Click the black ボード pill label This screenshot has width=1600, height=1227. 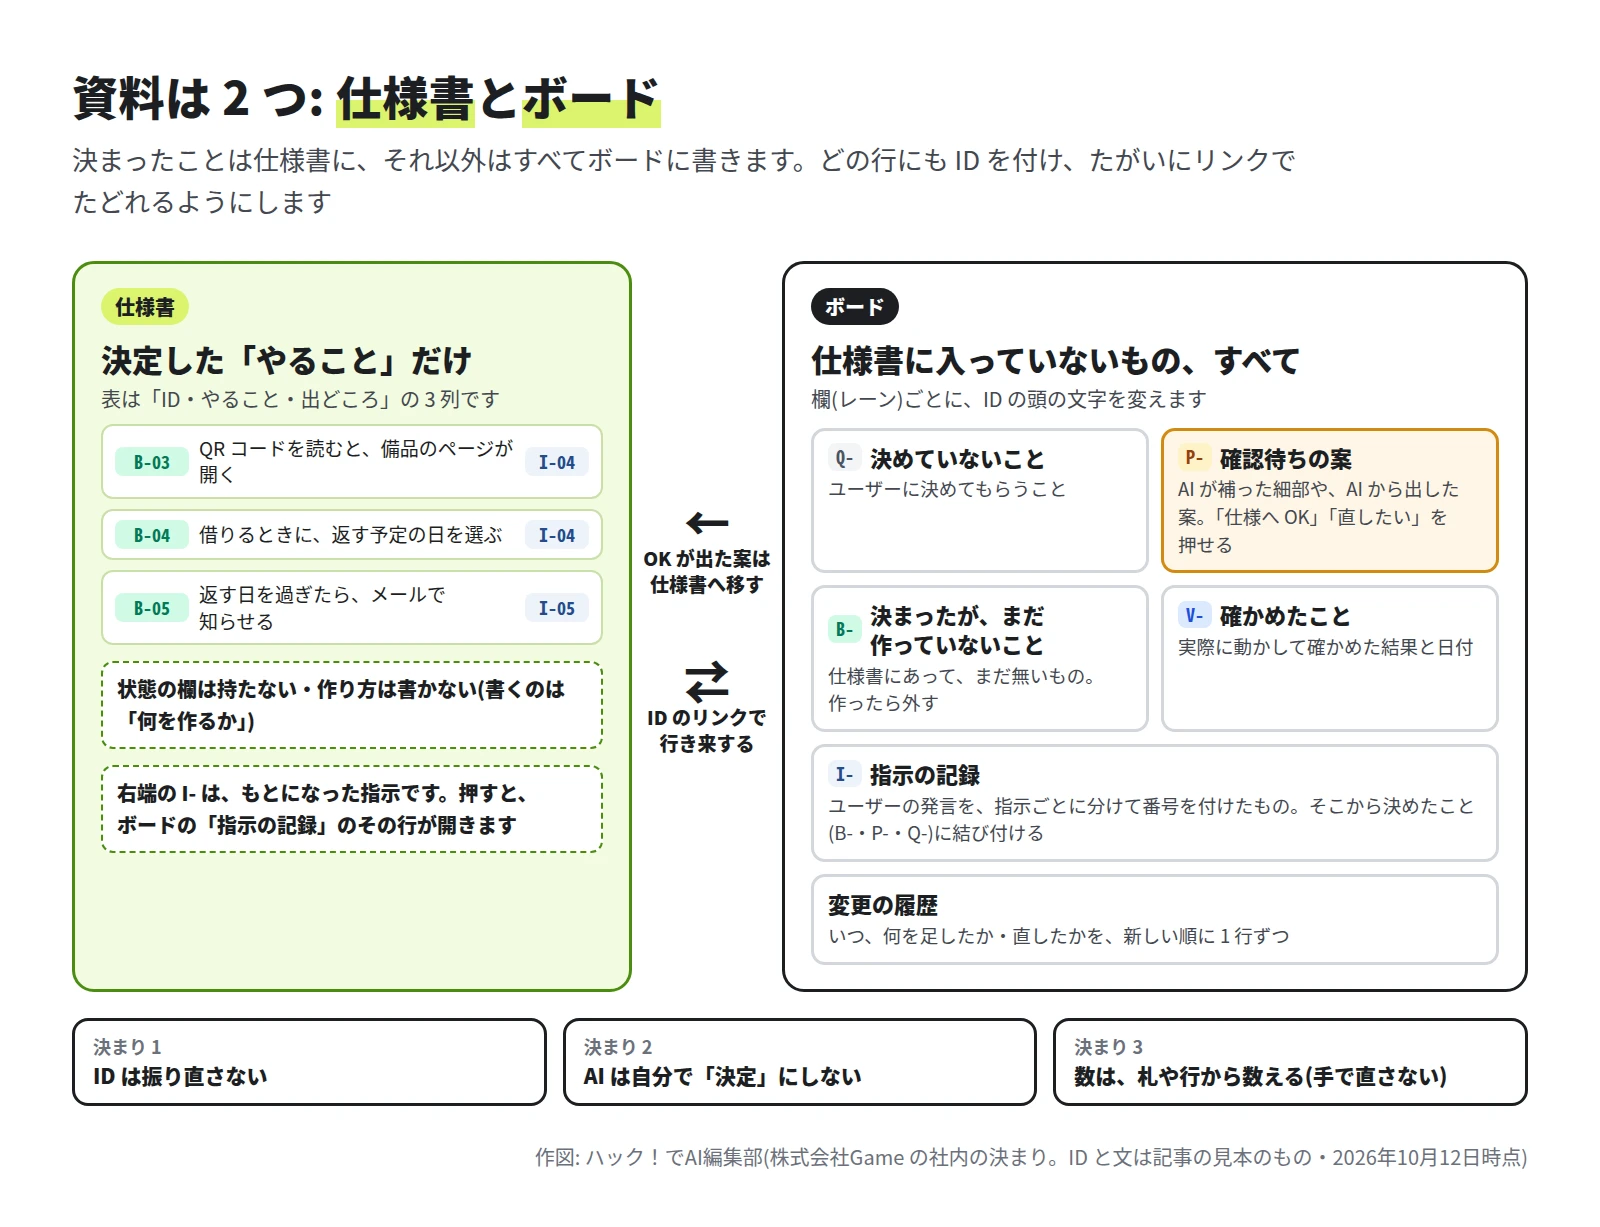click(x=855, y=307)
